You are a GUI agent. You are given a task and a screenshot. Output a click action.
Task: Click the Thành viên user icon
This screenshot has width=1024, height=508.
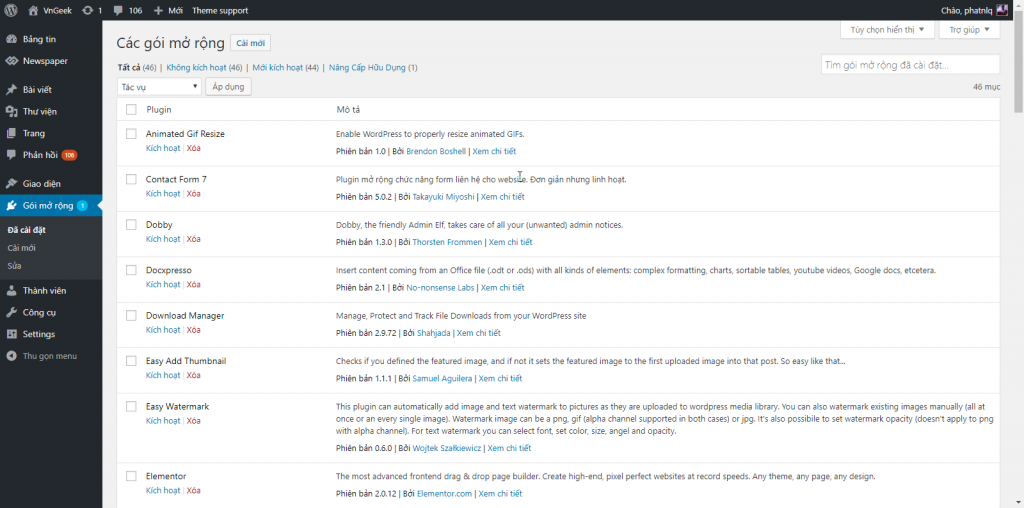(11, 291)
